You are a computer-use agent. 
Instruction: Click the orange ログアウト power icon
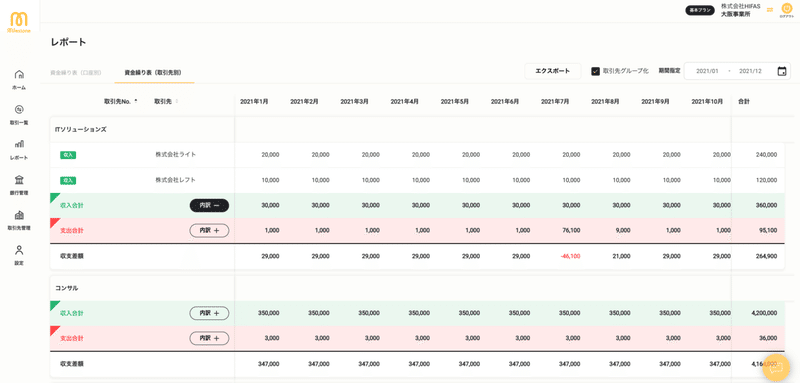(x=786, y=9)
